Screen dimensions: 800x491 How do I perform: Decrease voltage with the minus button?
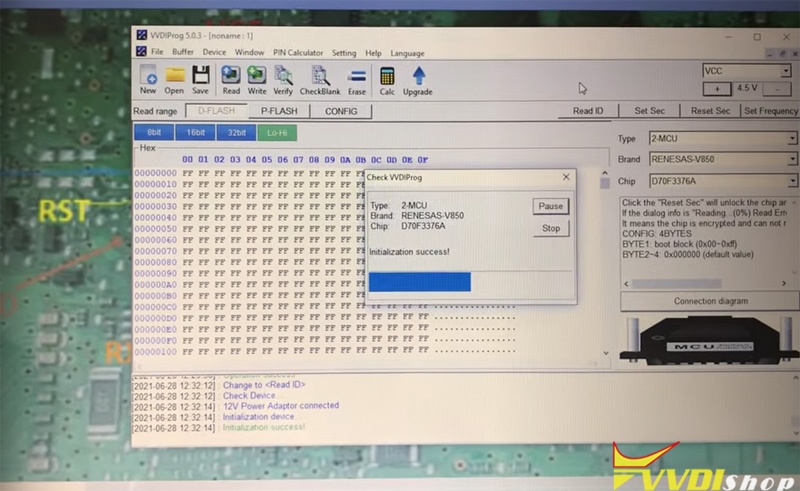tap(777, 89)
